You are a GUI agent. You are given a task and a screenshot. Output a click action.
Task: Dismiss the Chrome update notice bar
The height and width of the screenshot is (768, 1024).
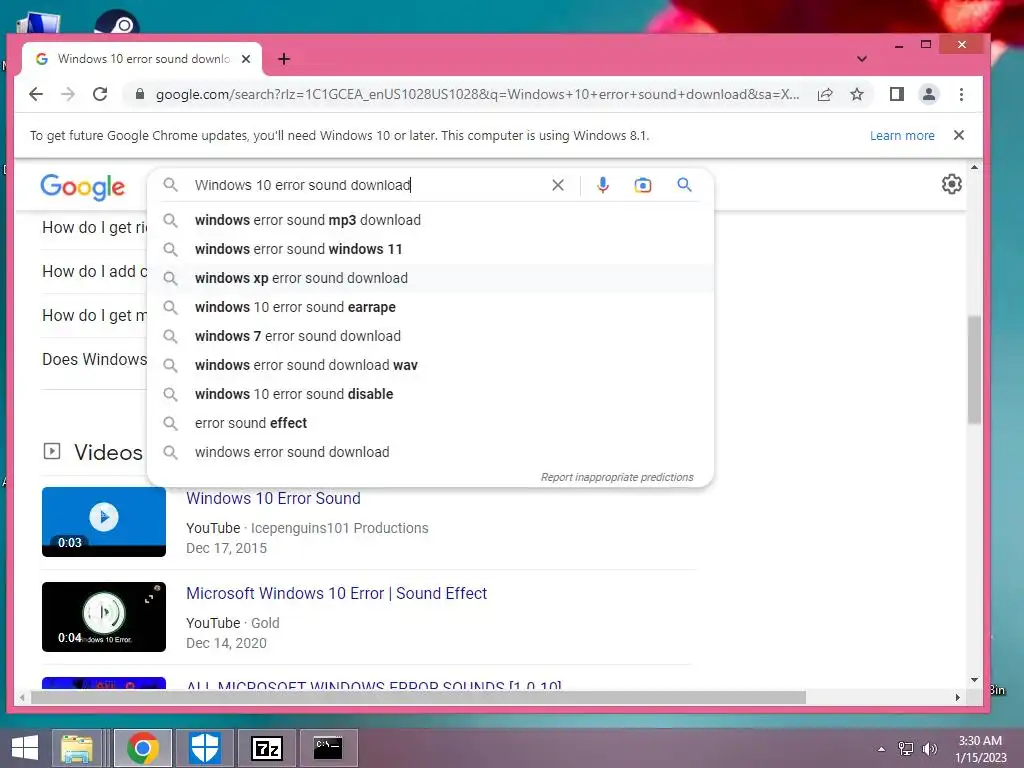tap(959, 135)
